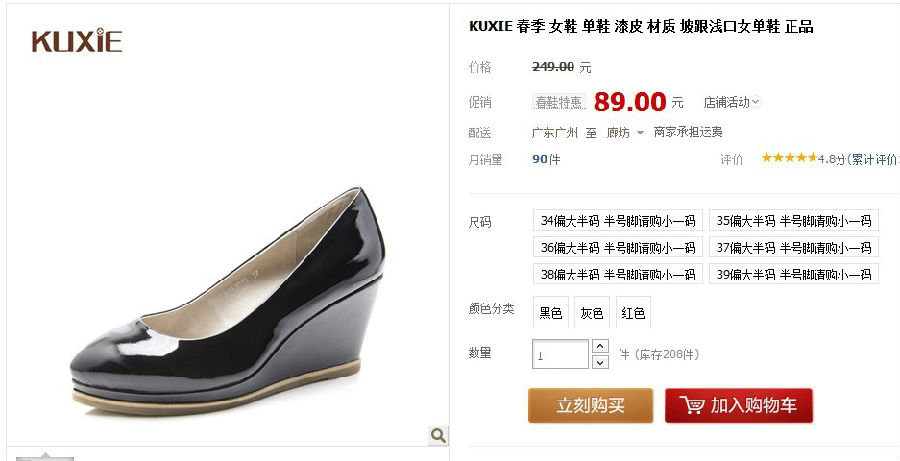Click the 立刻购买 buy now button
Screen dimensions: 900x461
coord(590,405)
